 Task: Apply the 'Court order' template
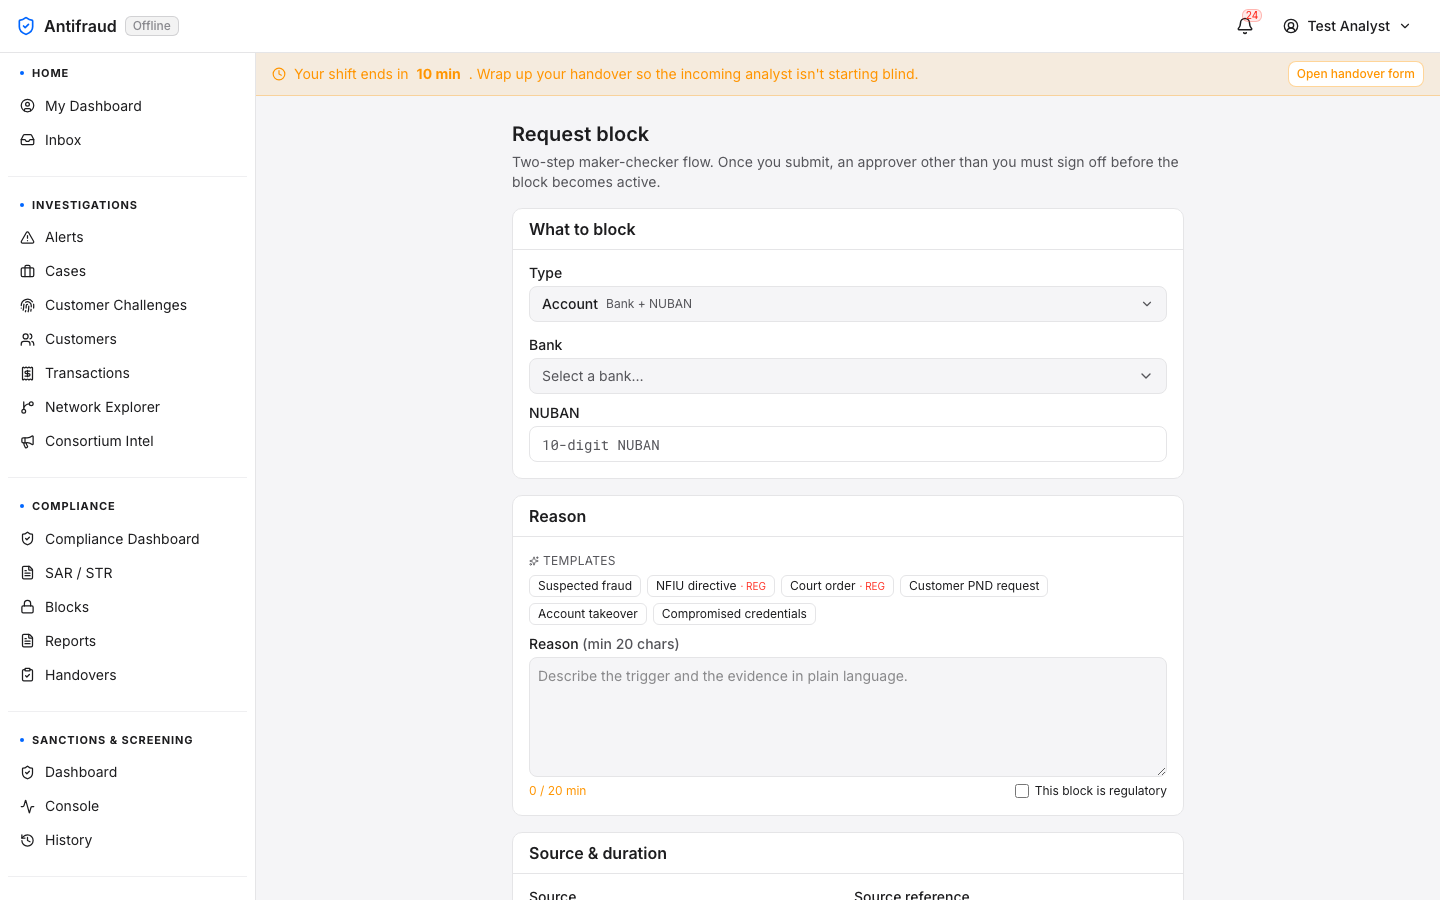(x=837, y=586)
